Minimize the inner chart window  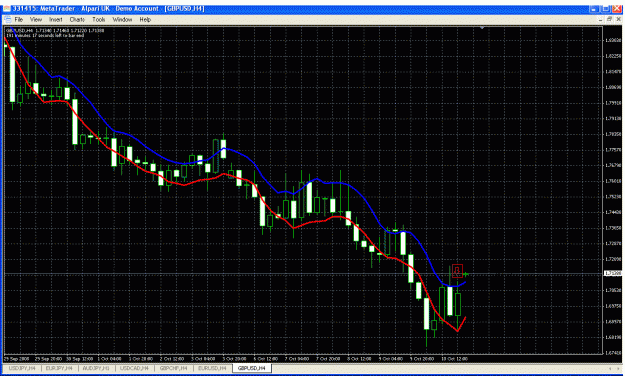tap(601, 19)
